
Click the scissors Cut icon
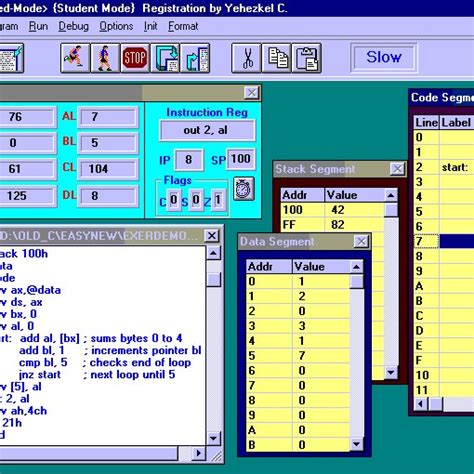247,58
